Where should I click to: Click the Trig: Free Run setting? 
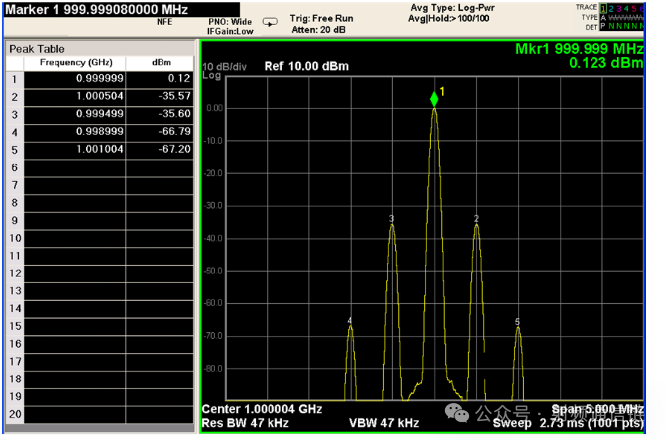tap(322, 19)
